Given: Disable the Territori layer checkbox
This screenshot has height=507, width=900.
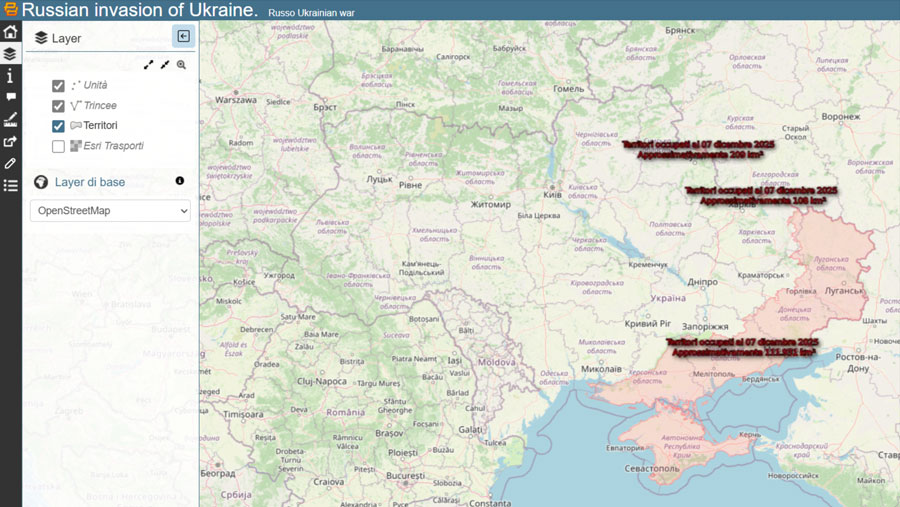Looking at the screenshot, I should 58,126.
